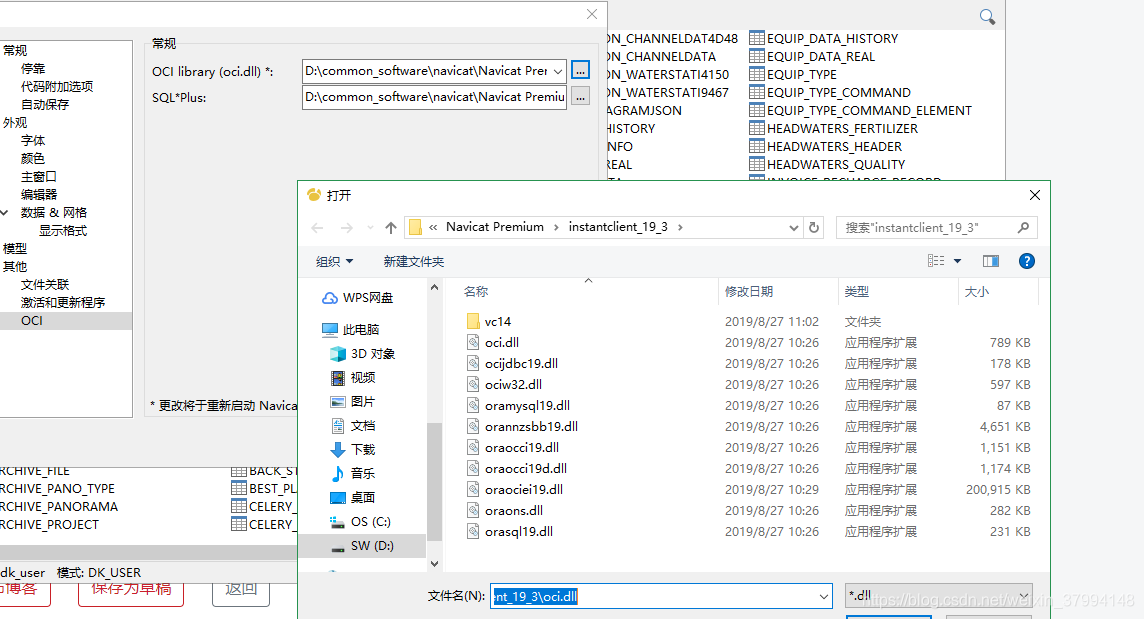This screenshot has width=1144, height=619.
Task: Click instantclient_19_3 breadcrumb segment
Action: pos(618,227)
